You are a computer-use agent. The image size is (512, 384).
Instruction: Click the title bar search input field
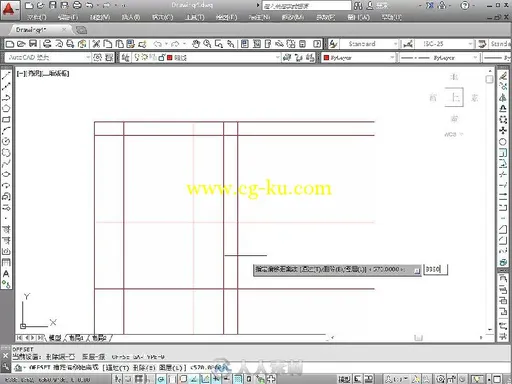click(x=307, y=5)
